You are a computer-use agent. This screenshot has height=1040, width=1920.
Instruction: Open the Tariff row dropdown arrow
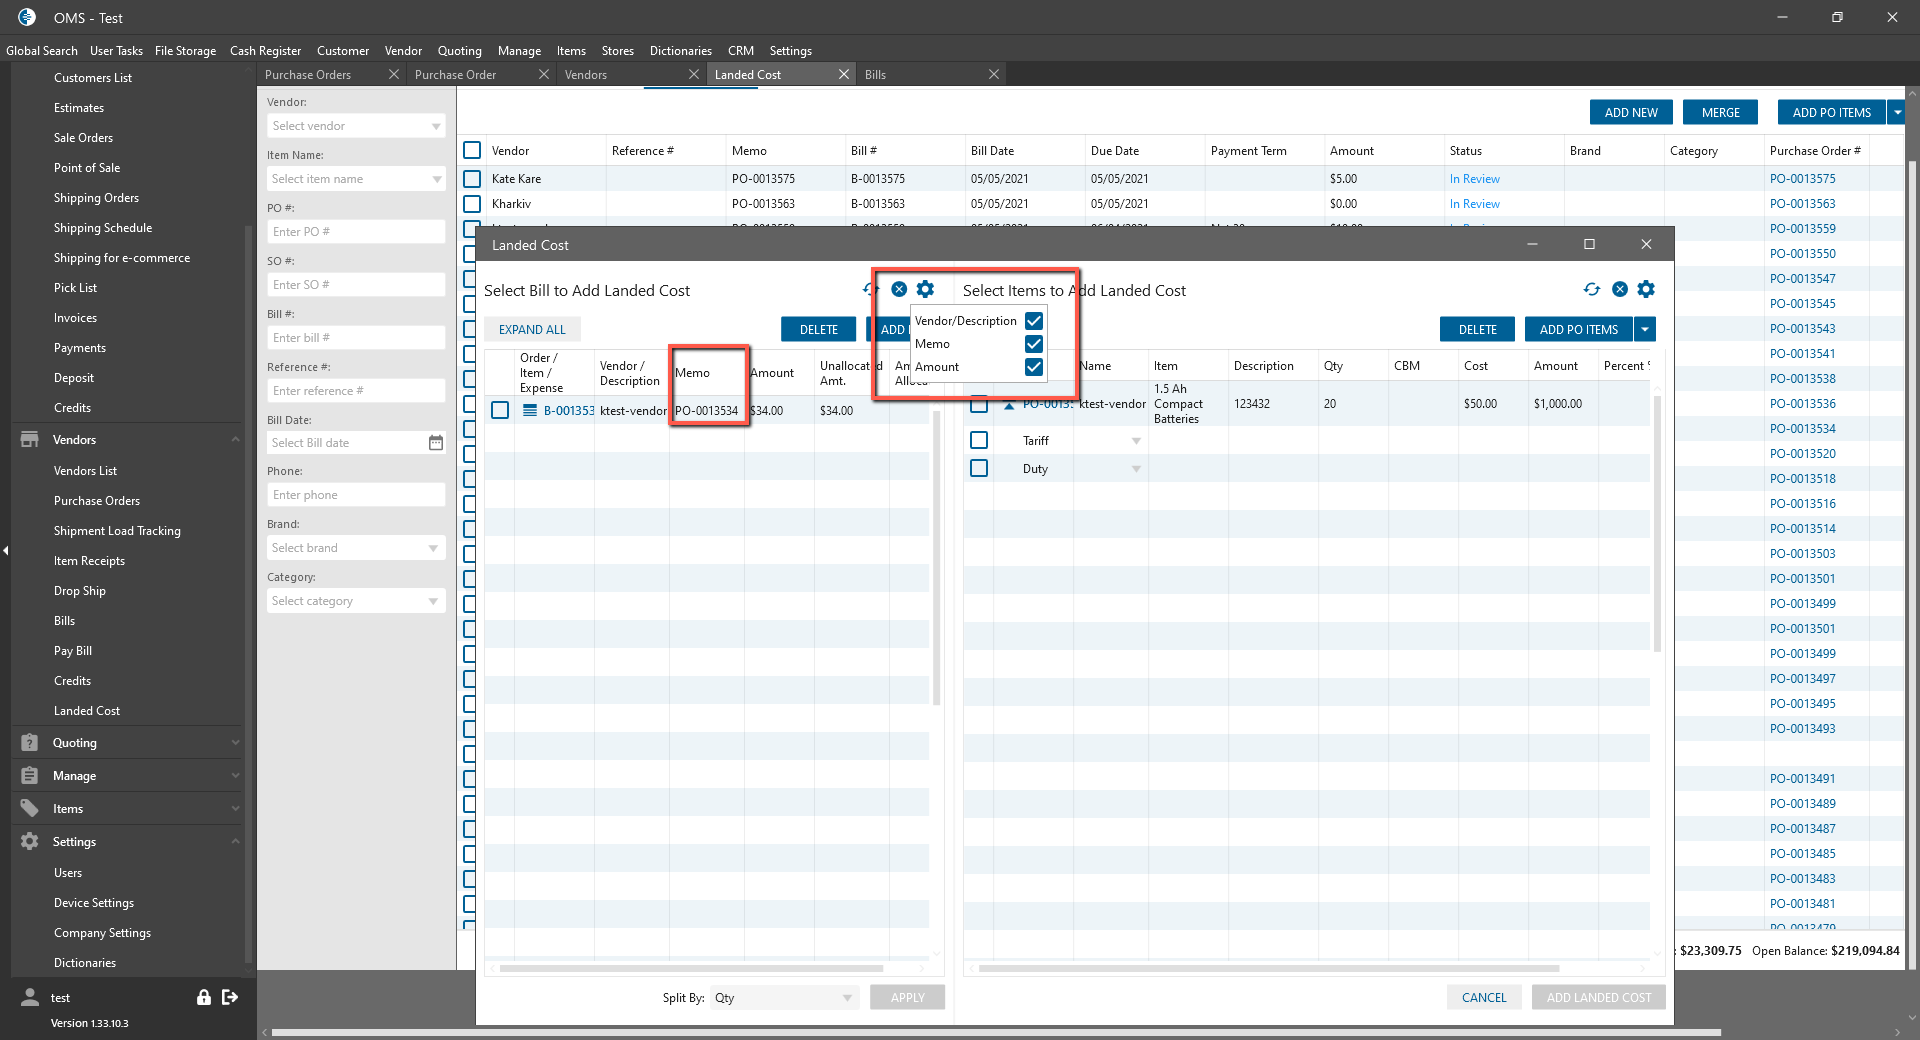[1136, 441]
